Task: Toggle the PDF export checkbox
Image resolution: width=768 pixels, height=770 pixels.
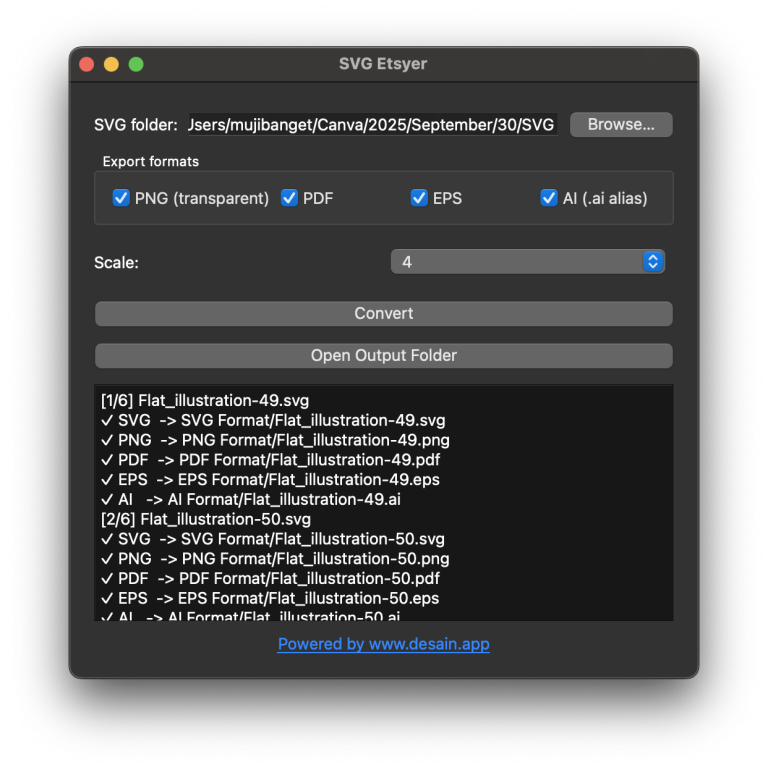Action: (x=289, y=198)
